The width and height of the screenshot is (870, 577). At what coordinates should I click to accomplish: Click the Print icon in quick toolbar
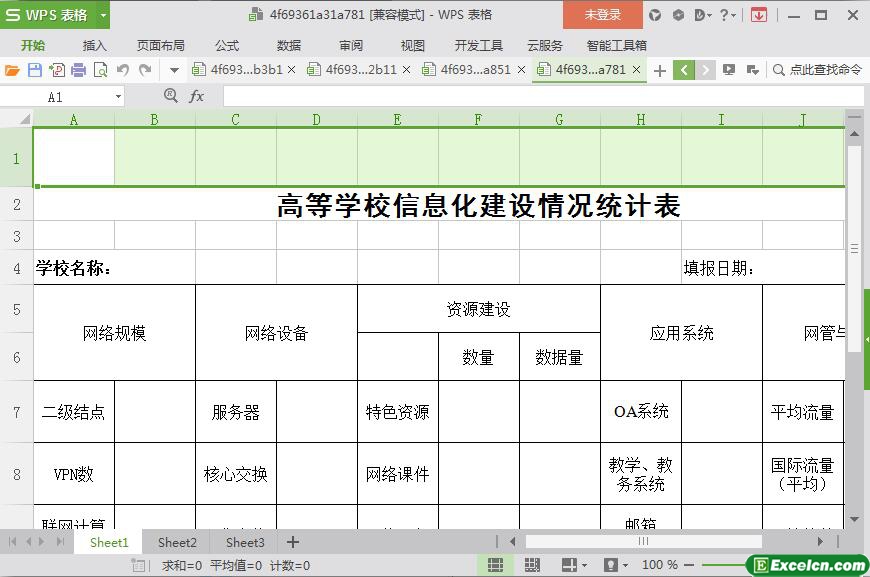tap(79, 70)
